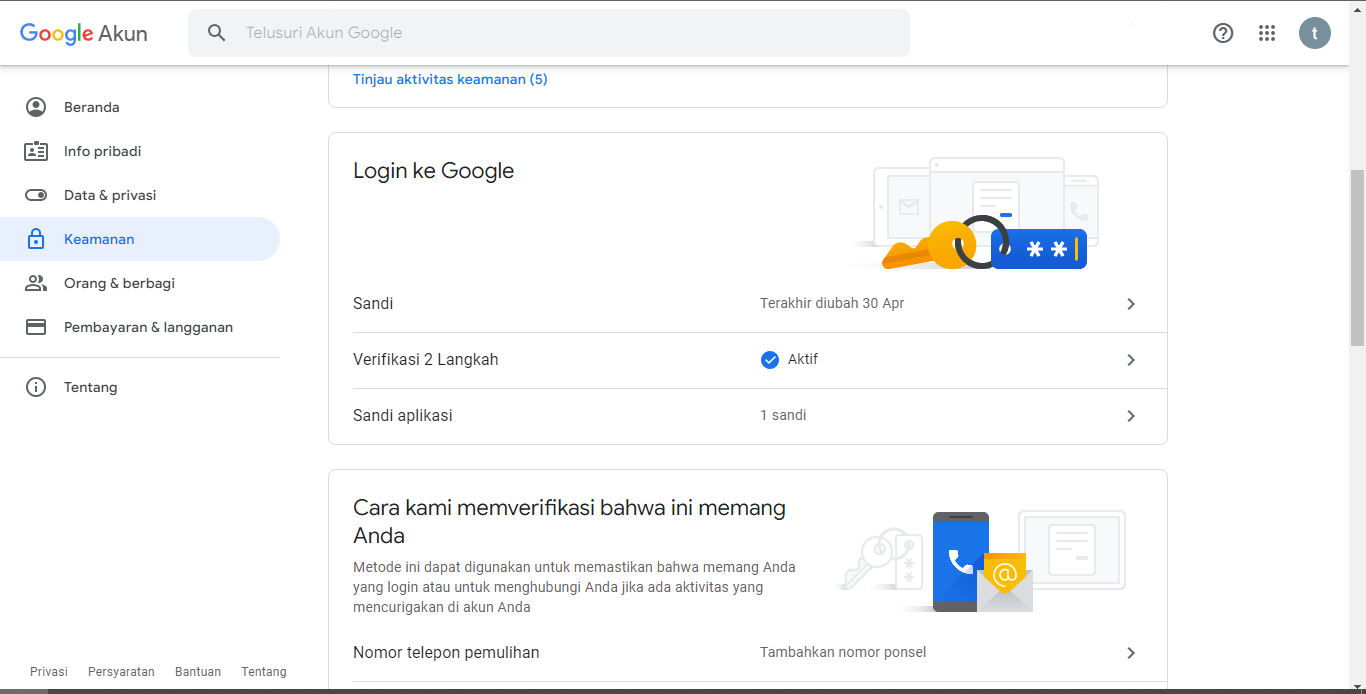Click the Pembayaran & langganan card icon

[36, 327]
